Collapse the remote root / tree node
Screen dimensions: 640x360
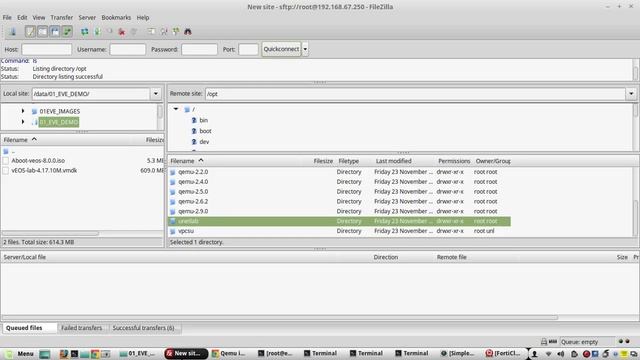click(x=176, y=109)
